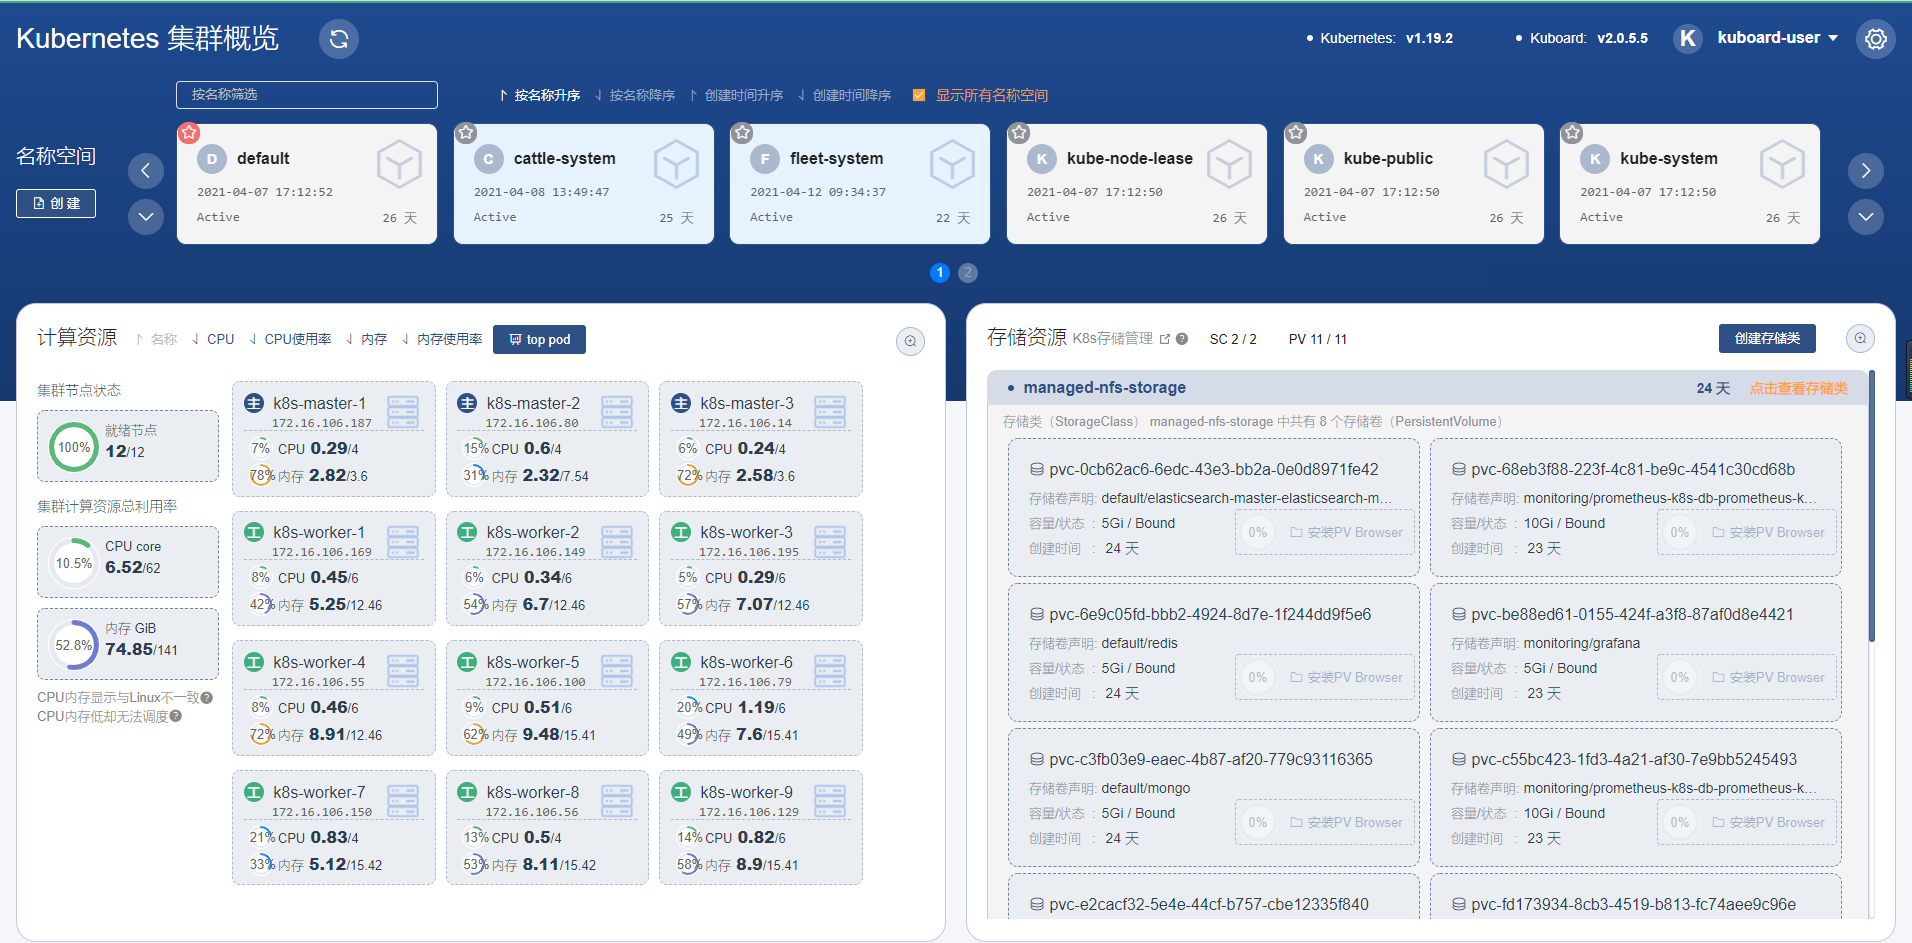Click the refresh icon beside the cluster overview title
Screen dimensions: 1912x943
click(339, 39)
